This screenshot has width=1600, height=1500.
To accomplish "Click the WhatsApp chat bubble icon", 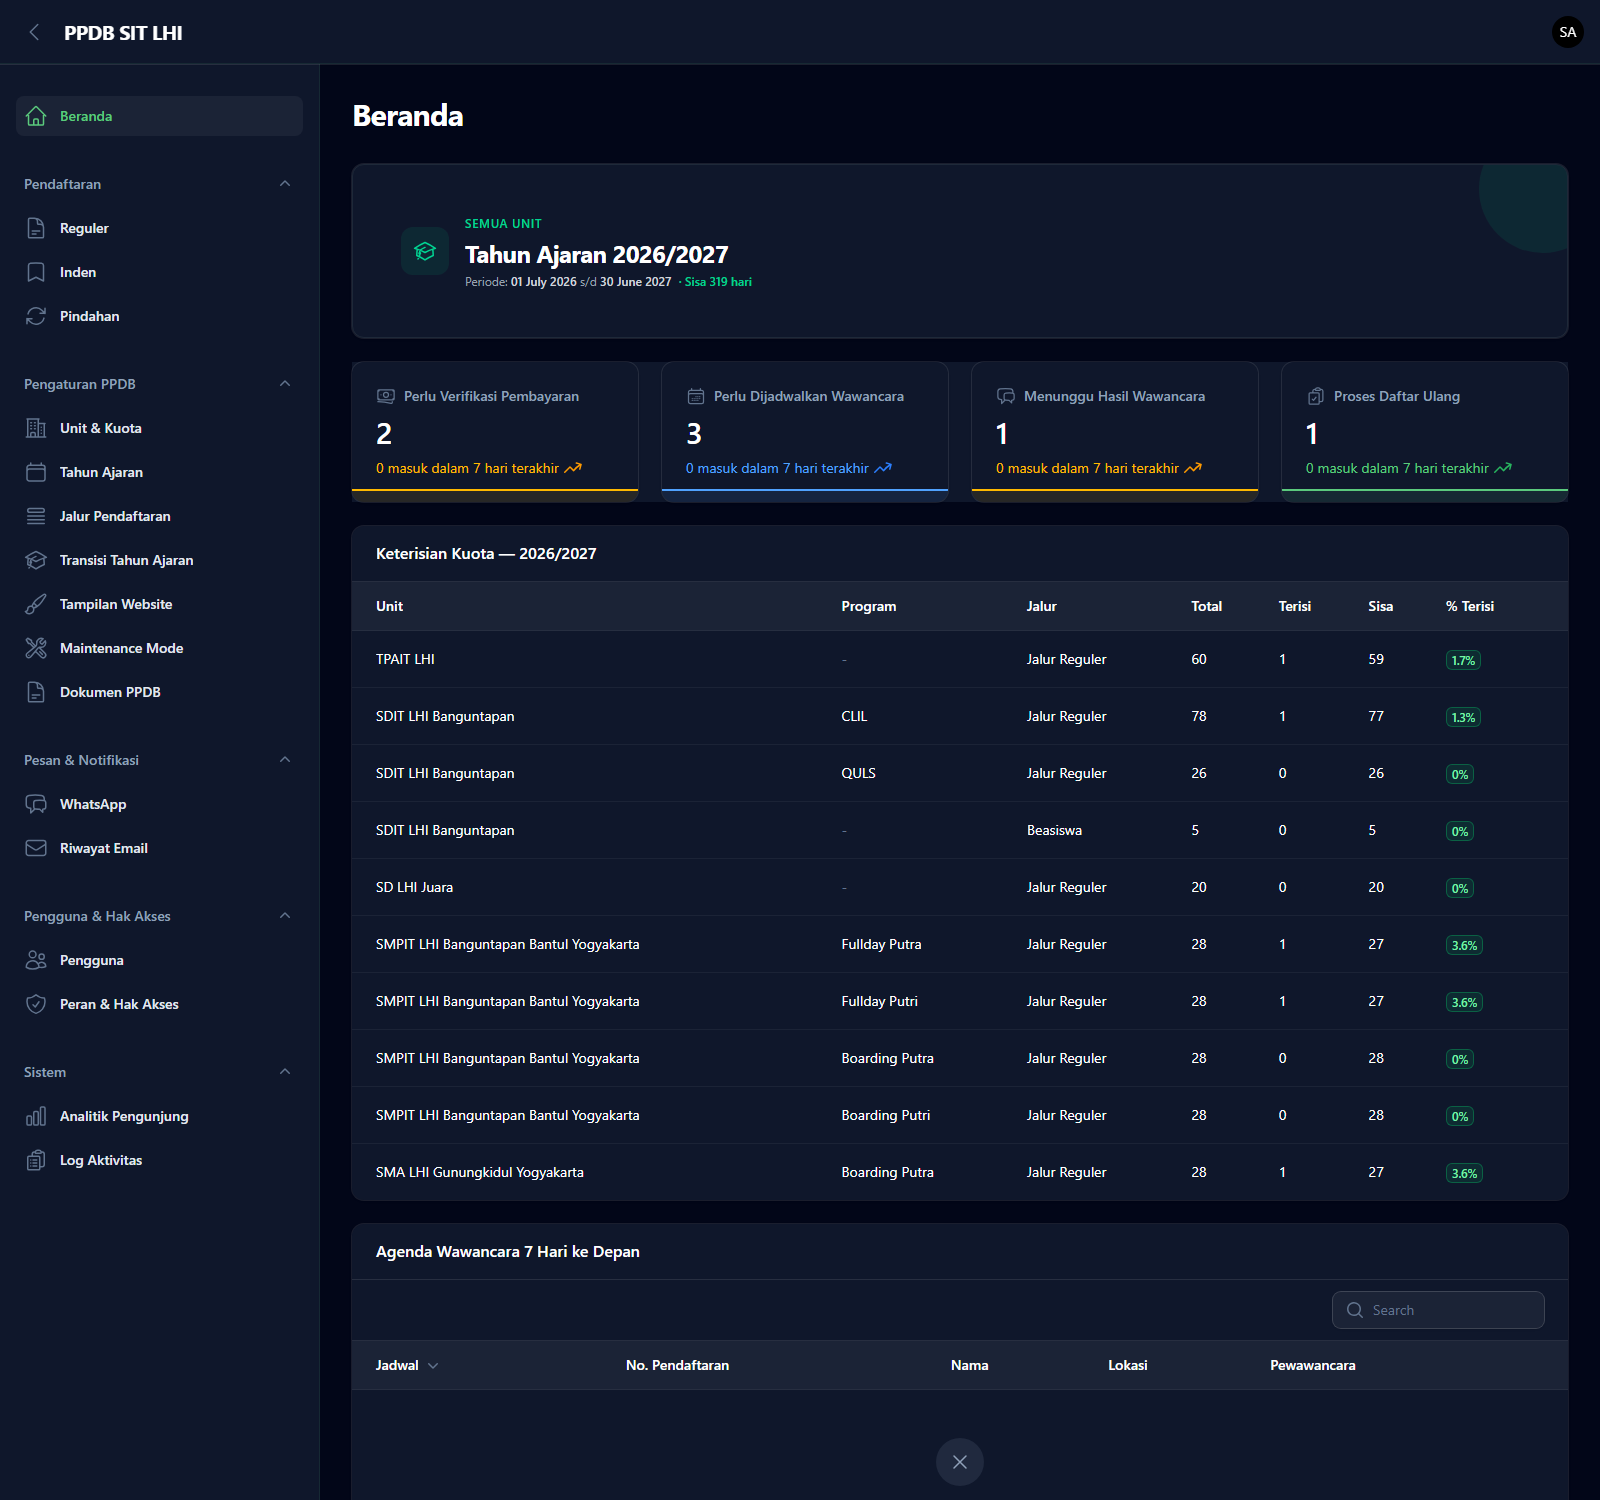I will click(36, 804).
